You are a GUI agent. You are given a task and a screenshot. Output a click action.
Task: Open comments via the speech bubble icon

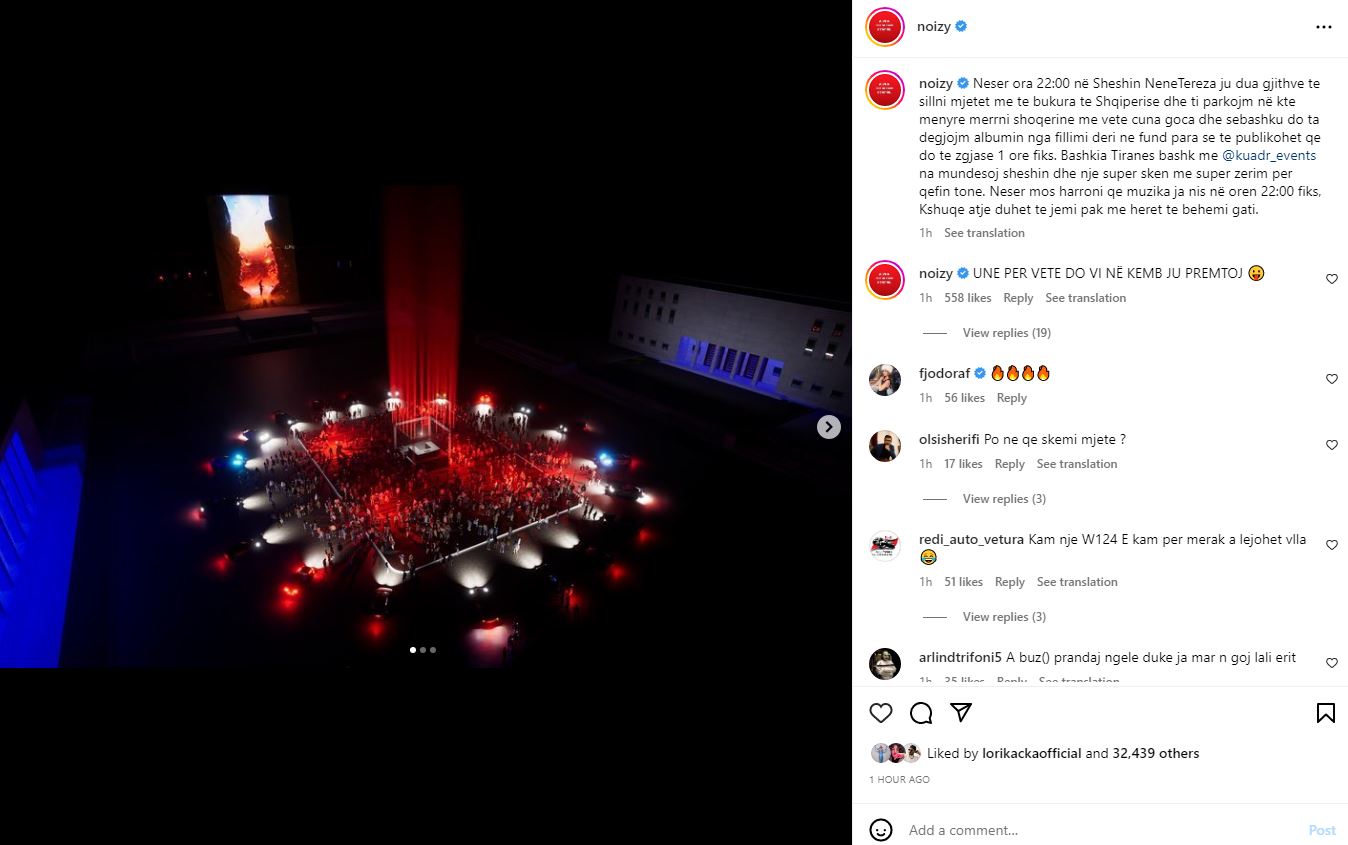tap(921, 713)
